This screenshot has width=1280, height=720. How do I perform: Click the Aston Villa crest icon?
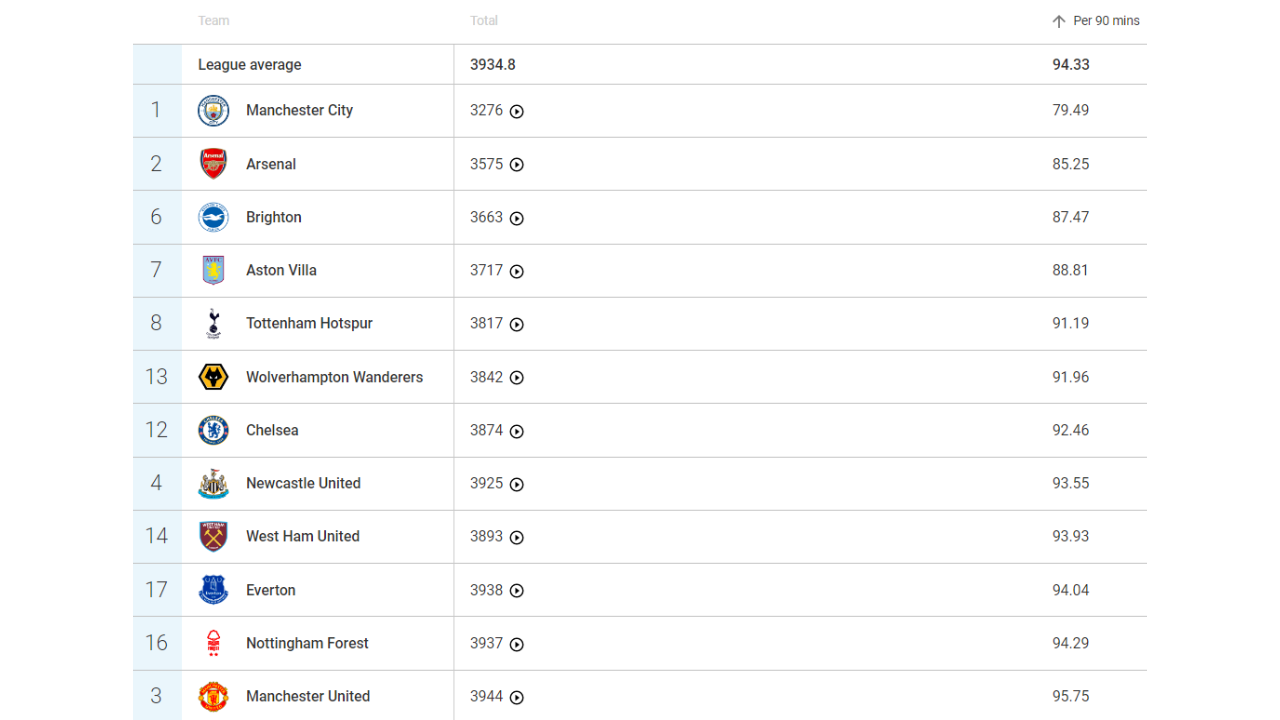[213, 270]
